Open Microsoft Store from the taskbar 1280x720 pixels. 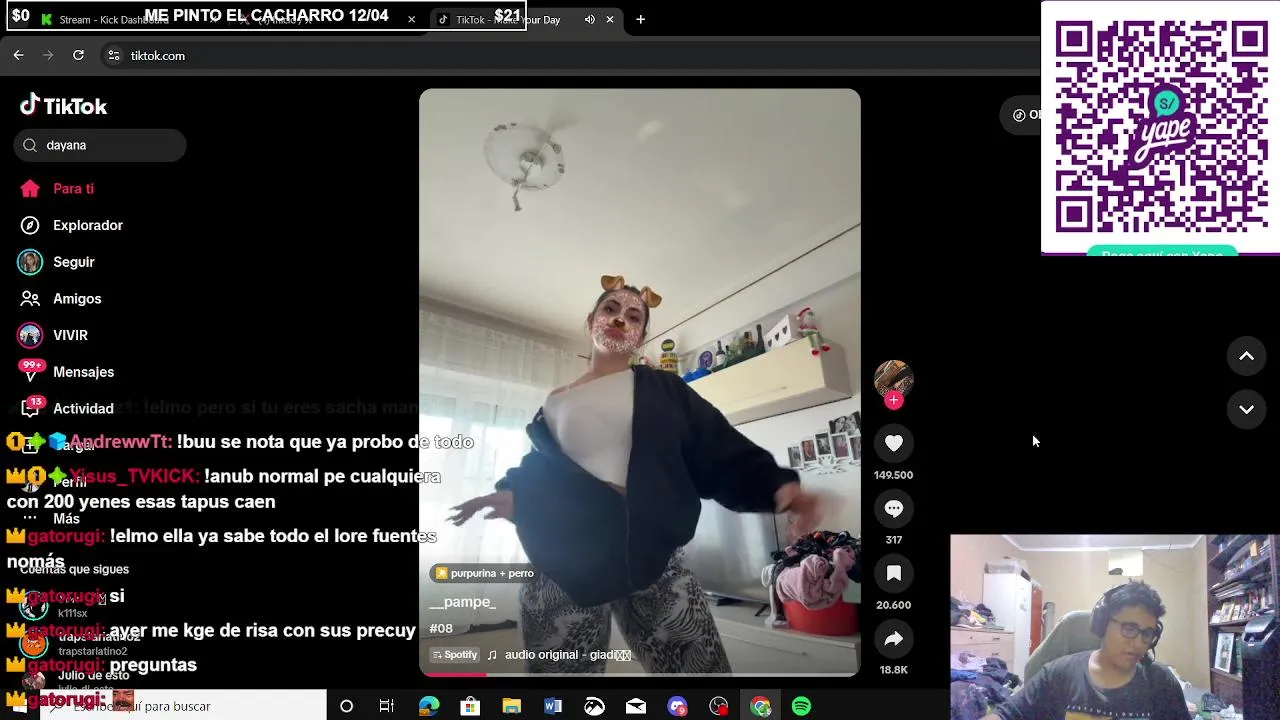tap(470, 707)
